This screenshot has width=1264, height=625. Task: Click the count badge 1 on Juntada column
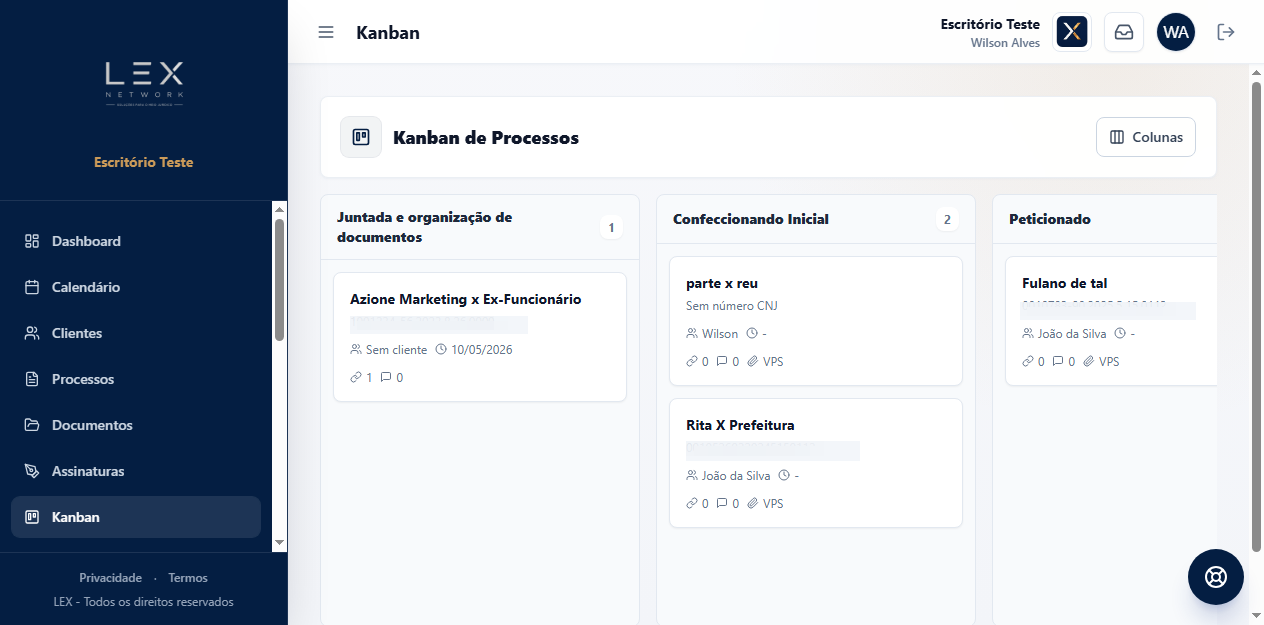611,228
